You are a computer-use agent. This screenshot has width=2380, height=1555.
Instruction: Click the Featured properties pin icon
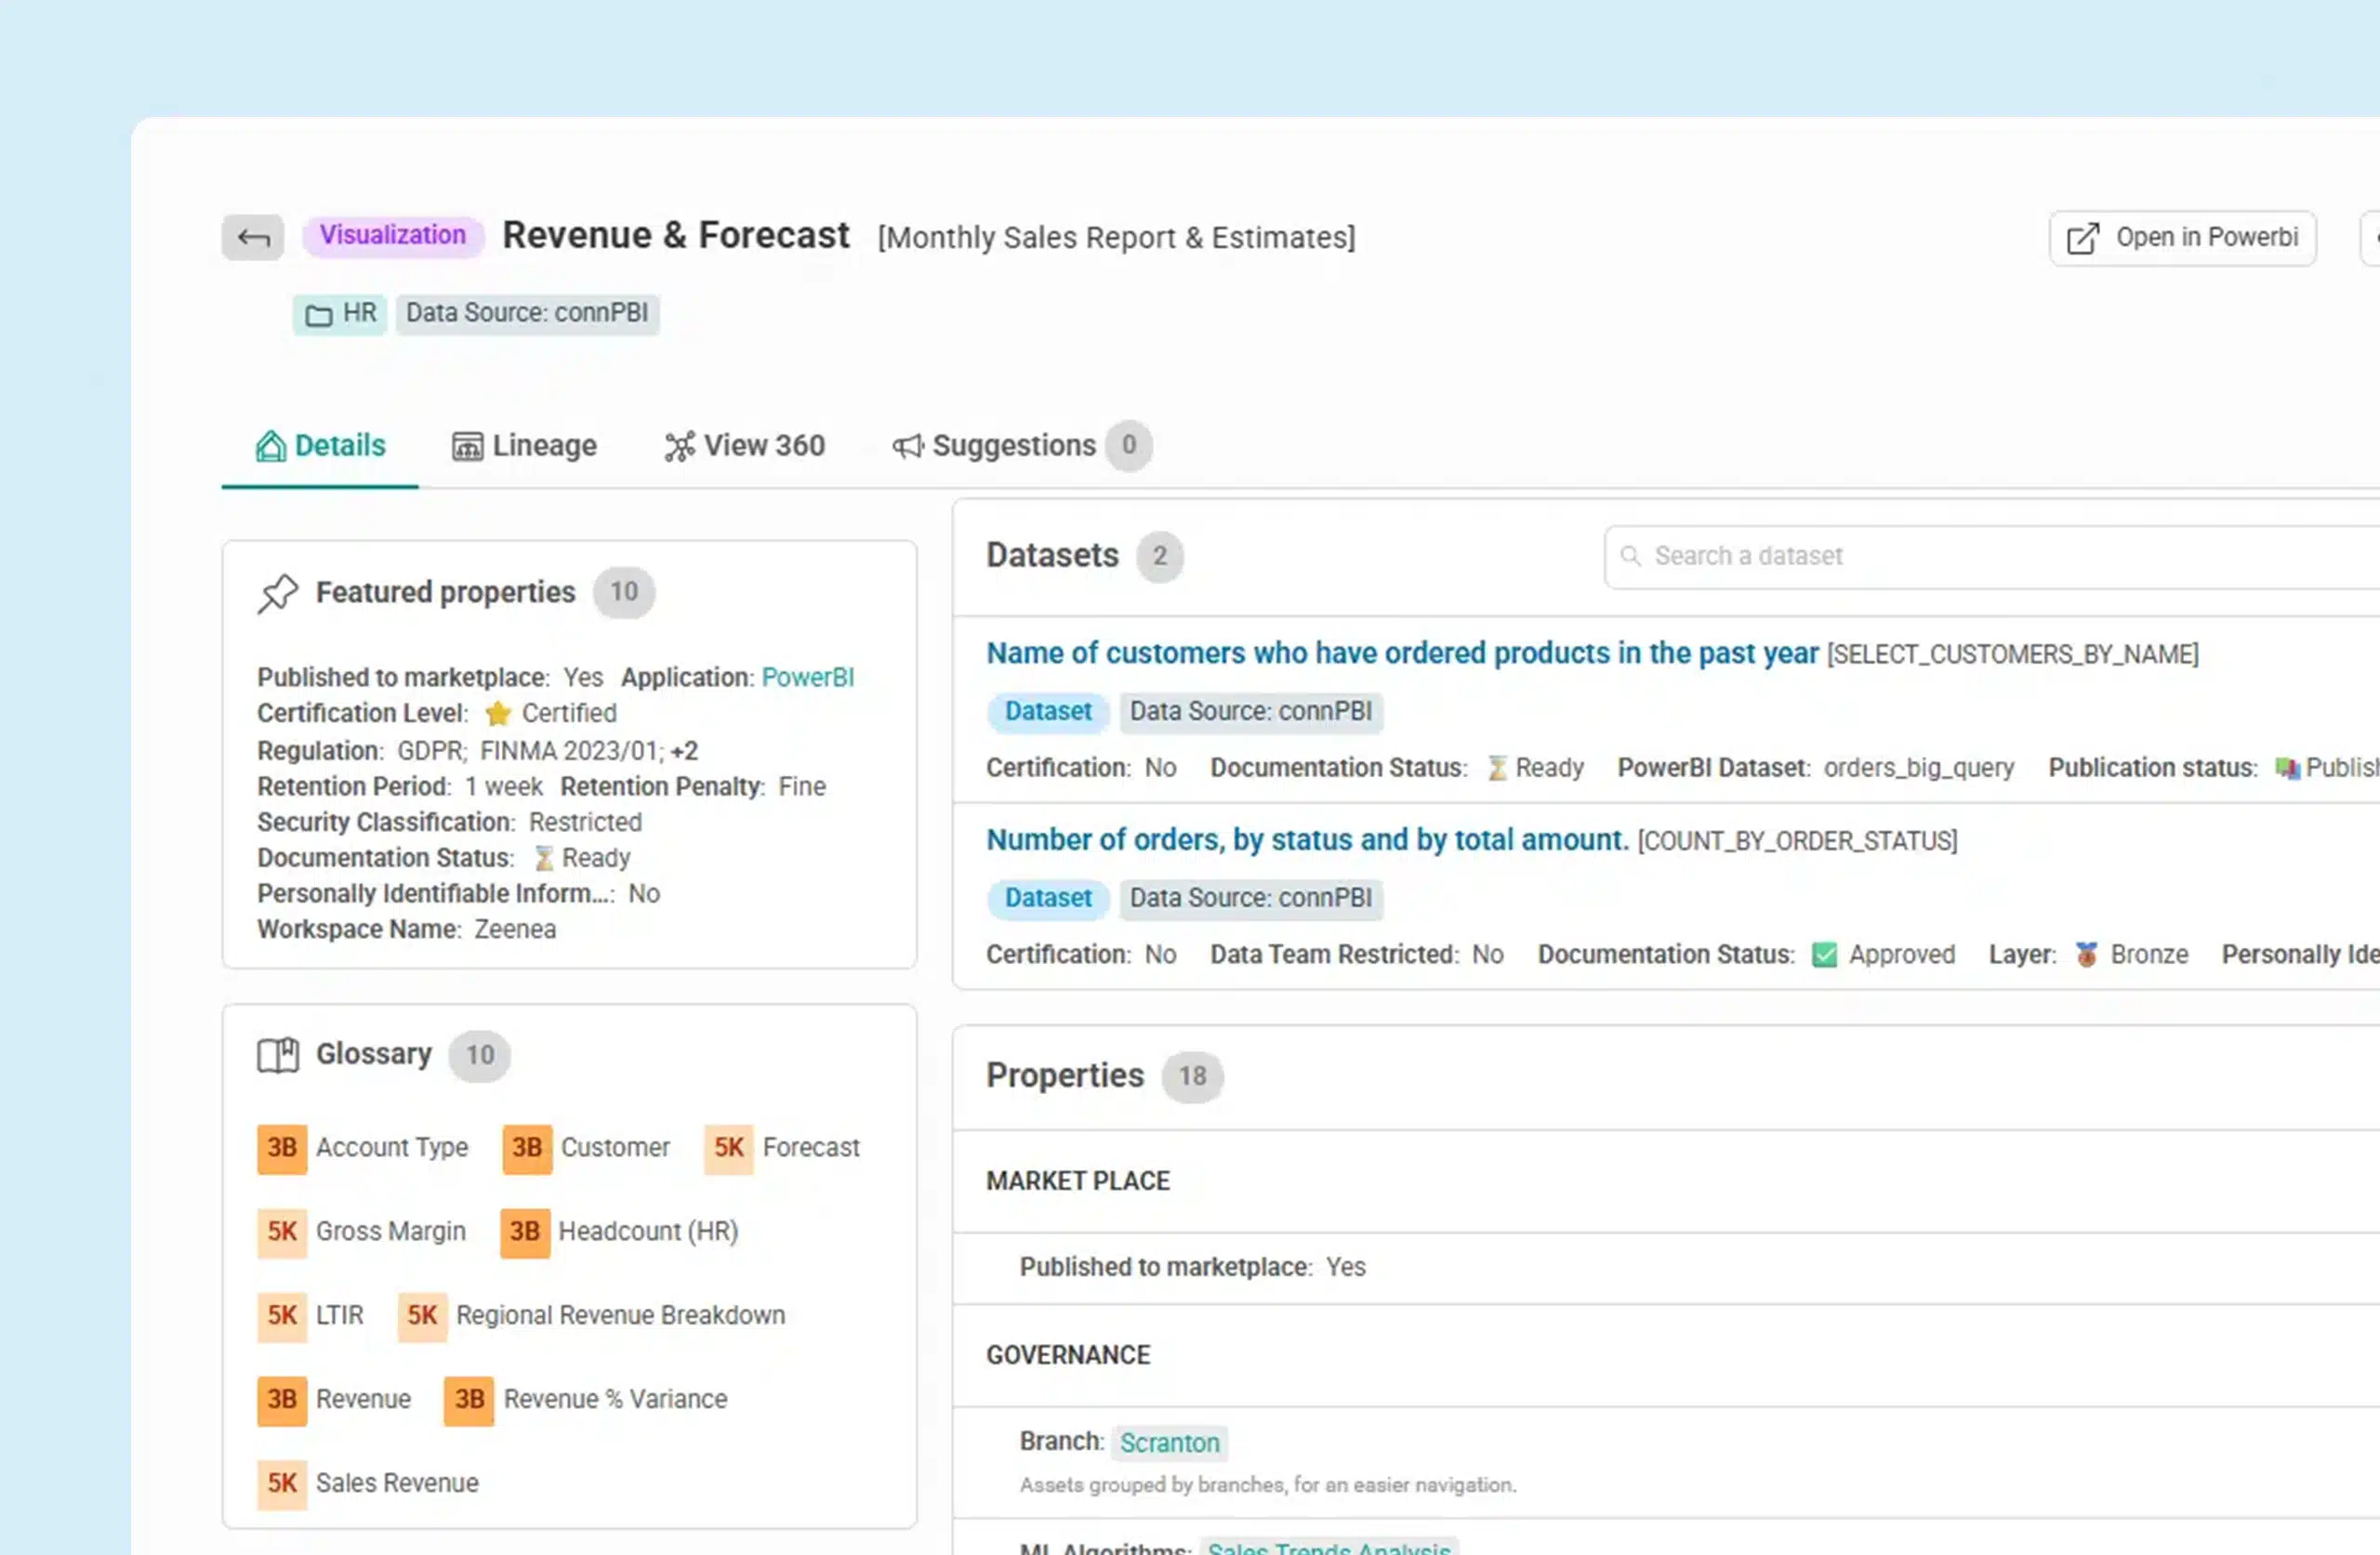pyautogui.click(x=278, y=593)
